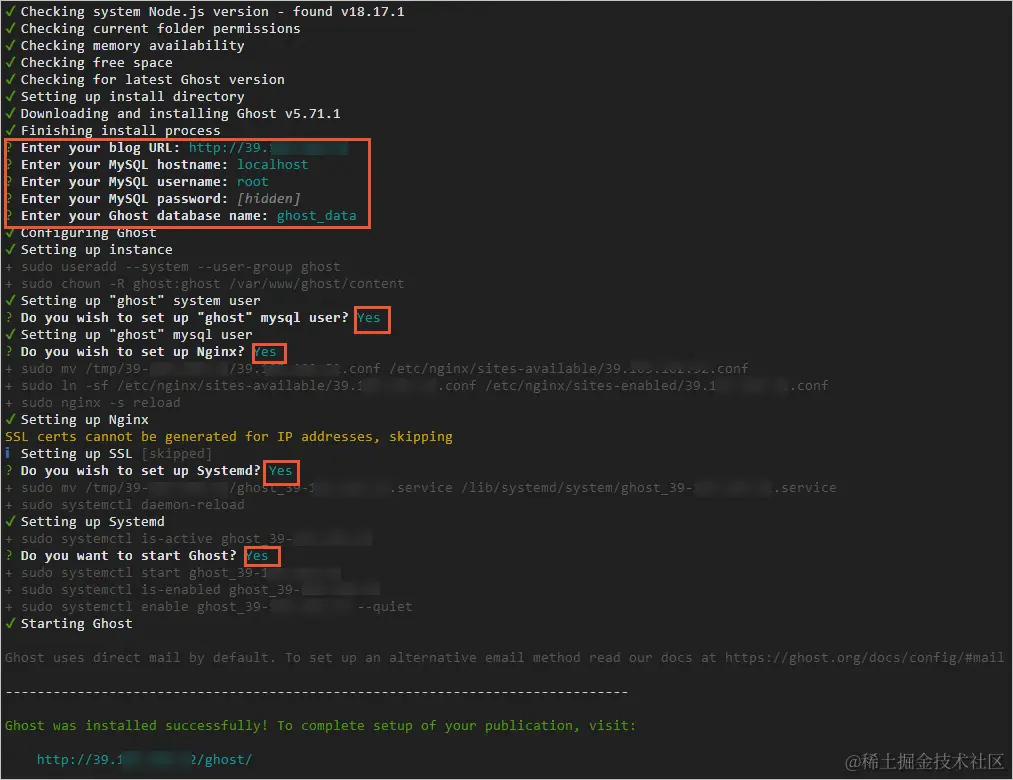
Task: Click line 'sudo useradd --system --user-group ghost'
Action: coord(172,267)
